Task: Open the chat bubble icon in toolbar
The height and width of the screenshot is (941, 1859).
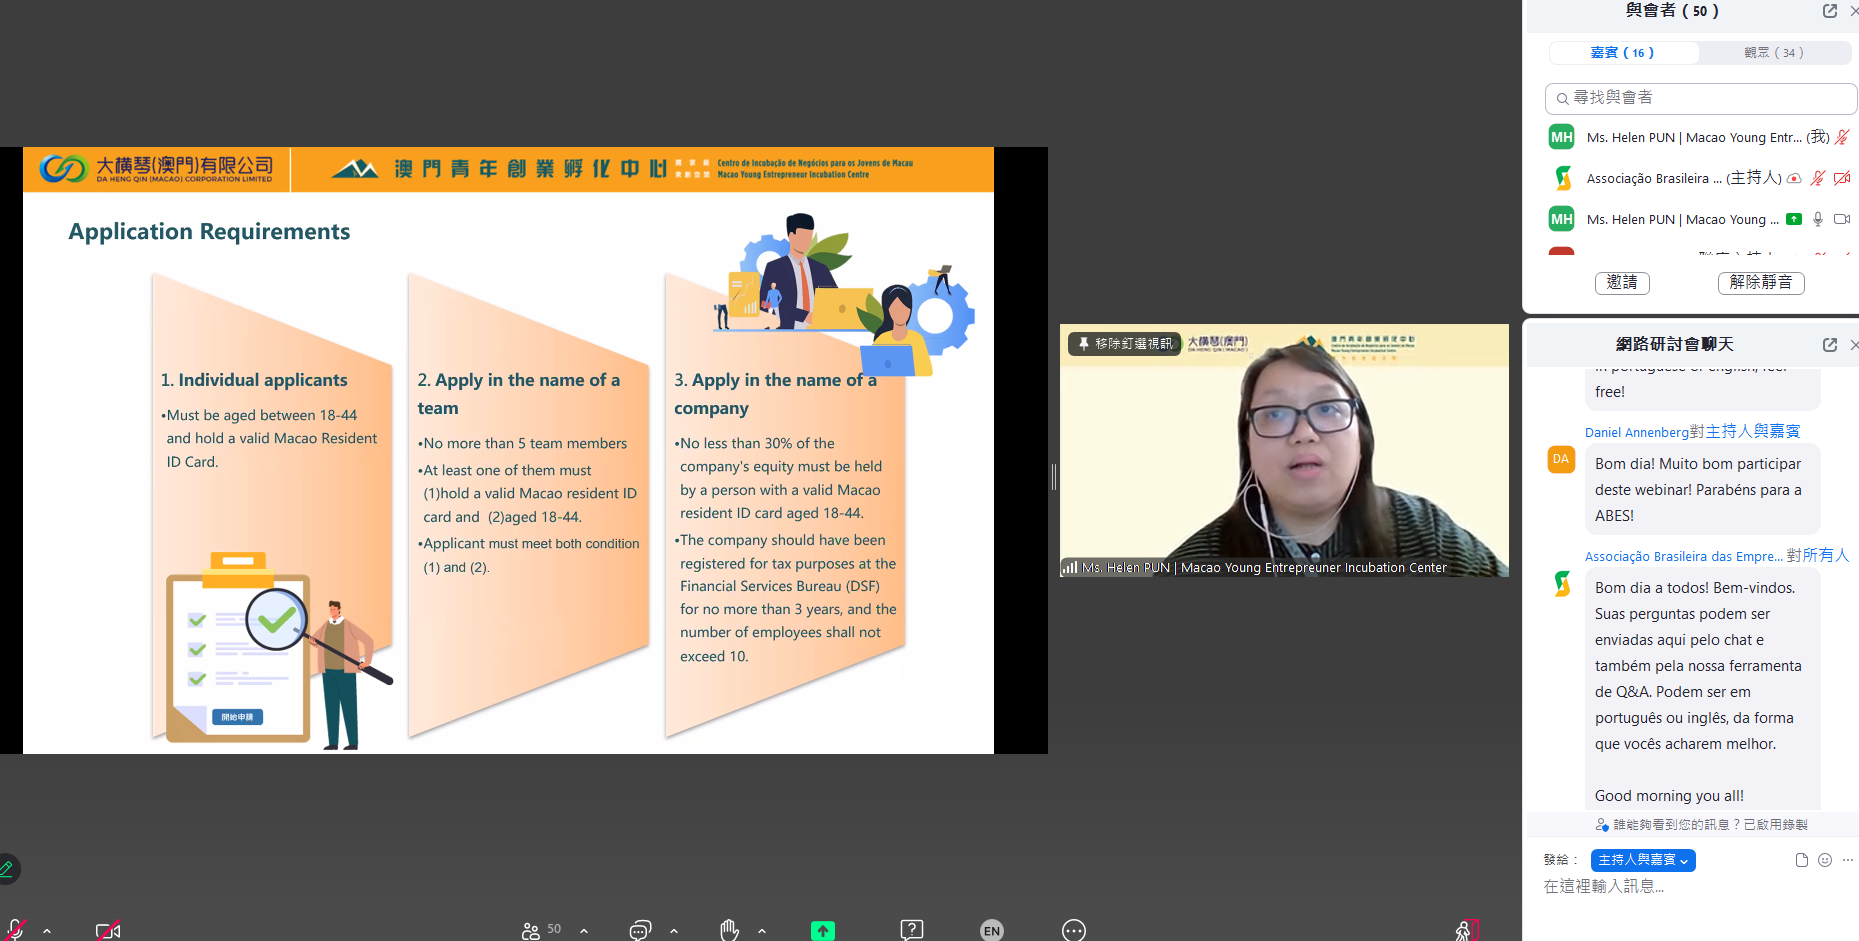Action: [640, 930]
